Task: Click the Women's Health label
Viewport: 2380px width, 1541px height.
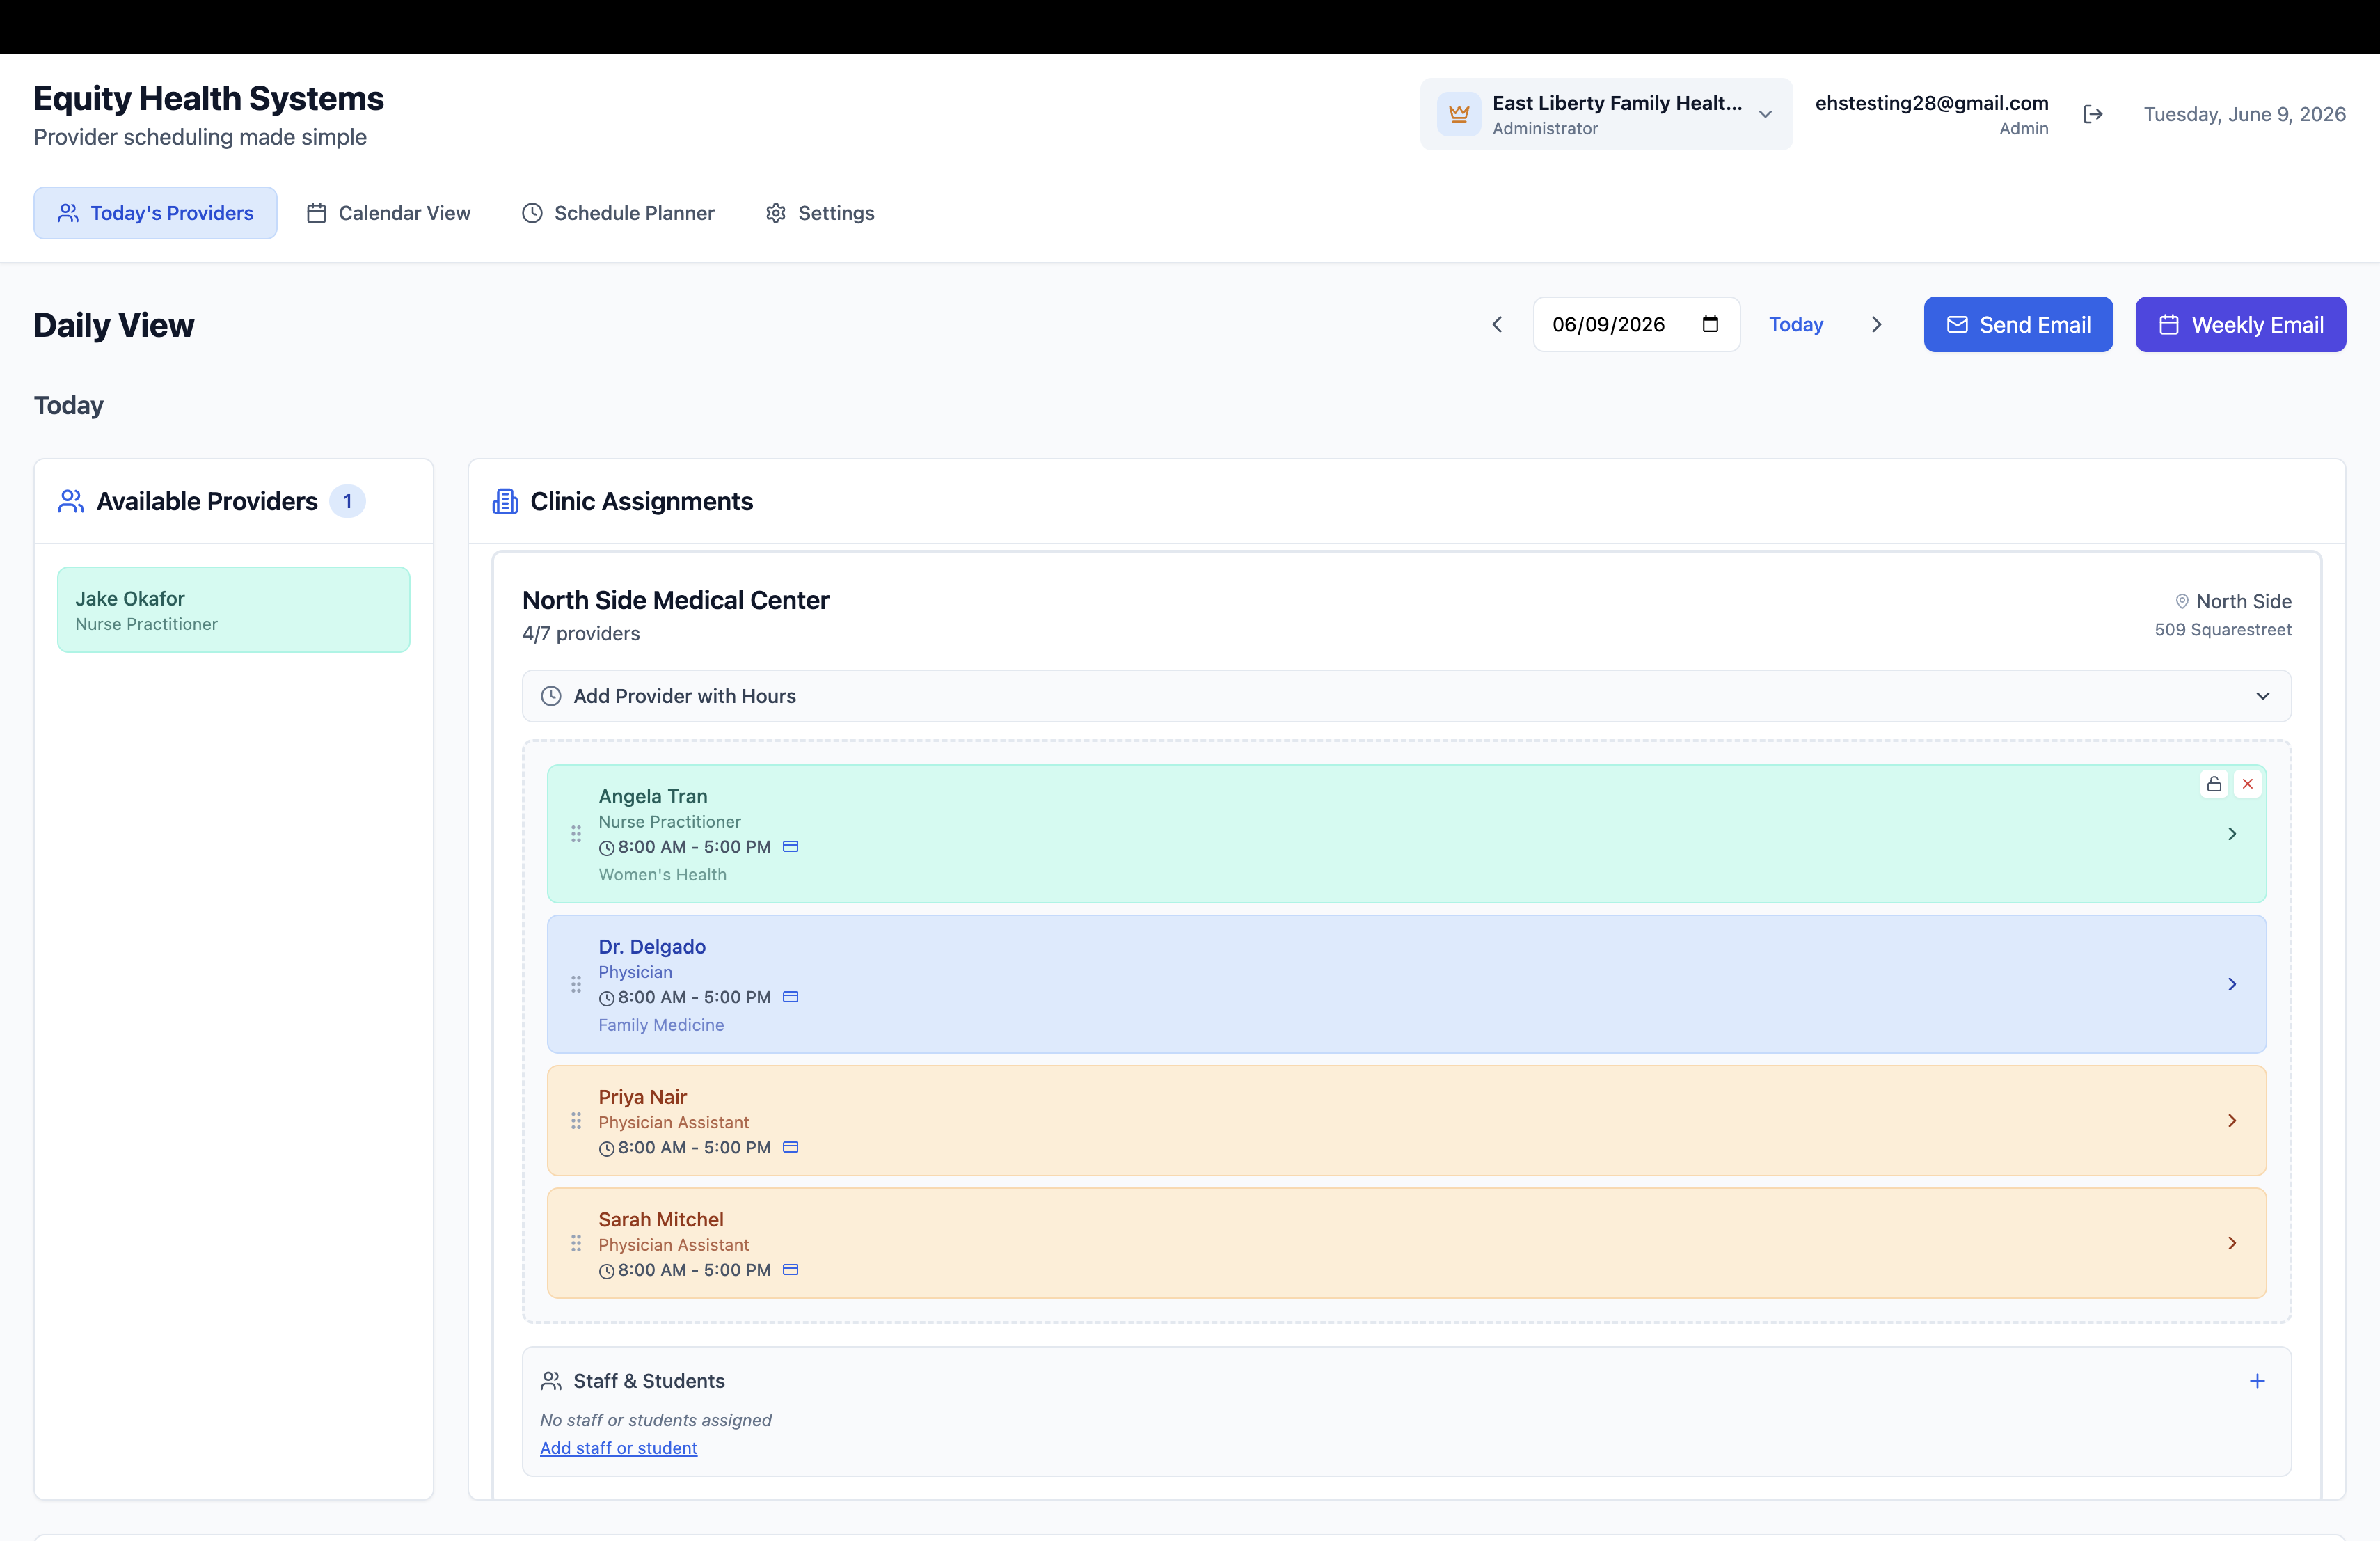Action: 662,874
